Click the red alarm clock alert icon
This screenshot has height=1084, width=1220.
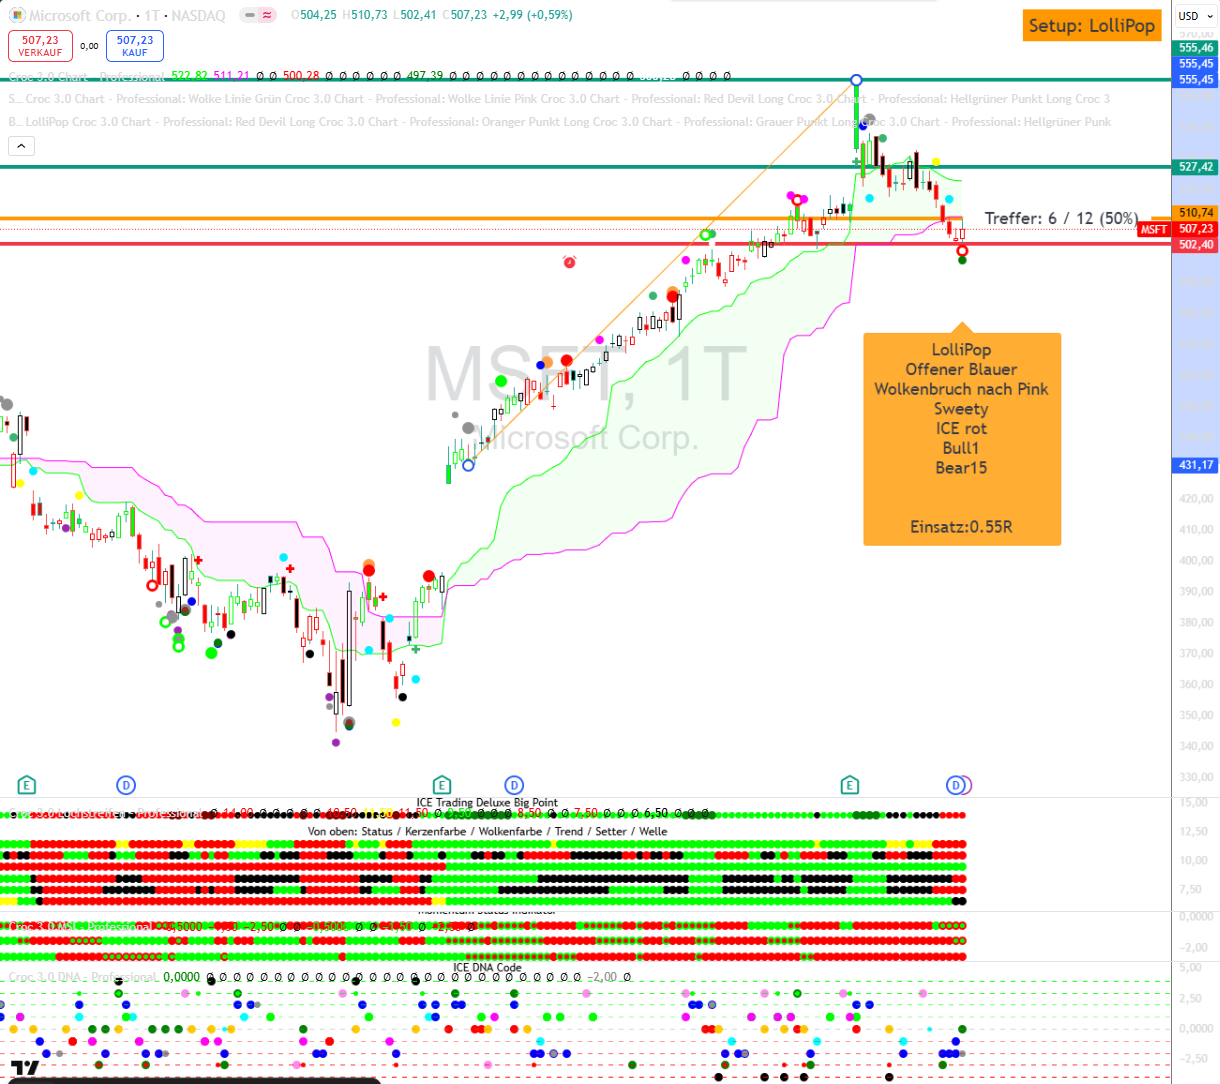pos(569,262)
